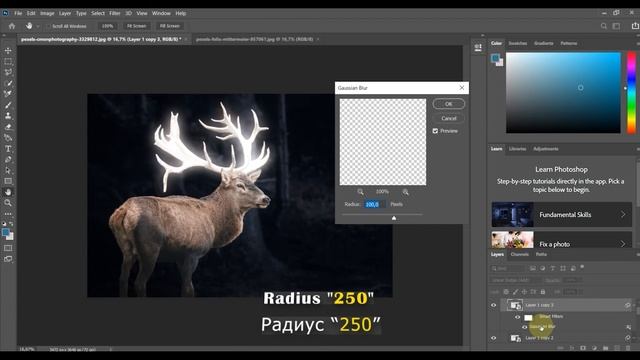Open the search magnifier in options bar
Screen dimensions: 640x360
tap(604, 26)
